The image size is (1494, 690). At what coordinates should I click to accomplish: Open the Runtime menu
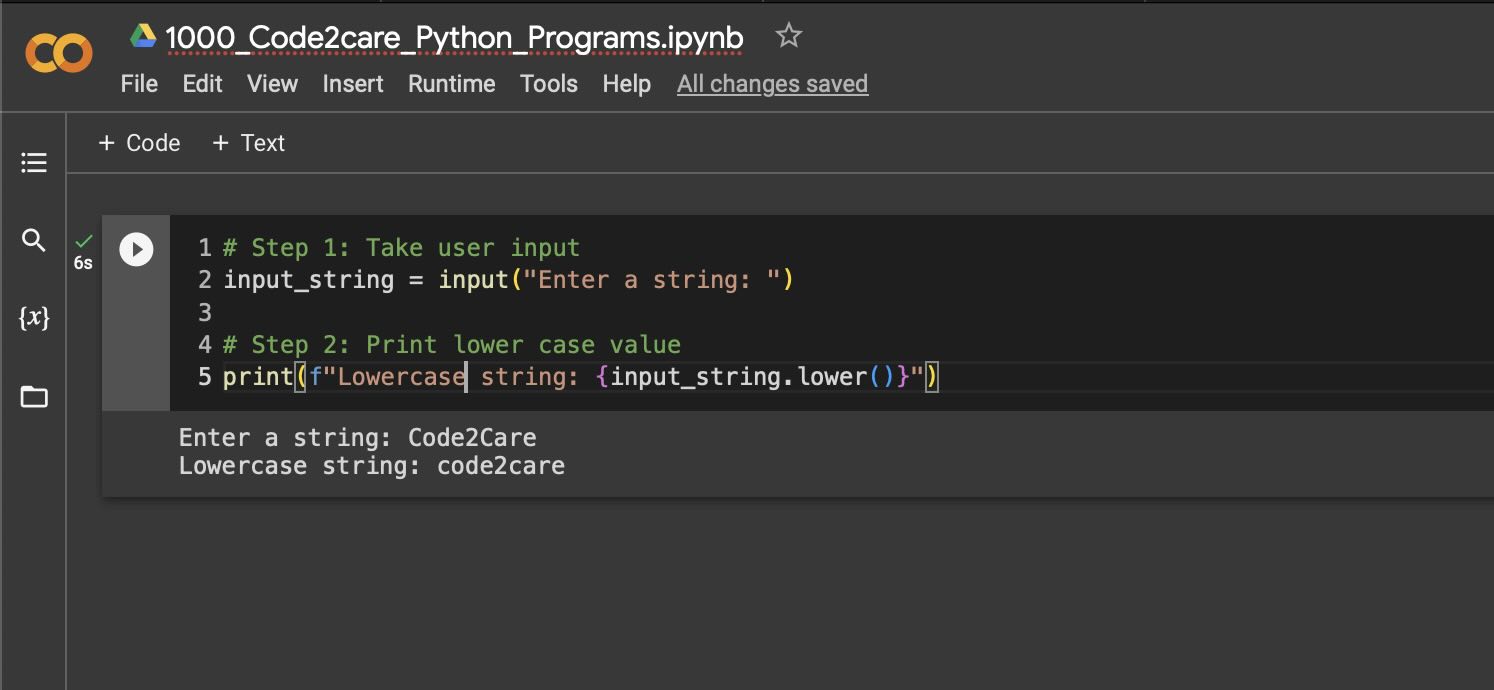coord(451,84)
